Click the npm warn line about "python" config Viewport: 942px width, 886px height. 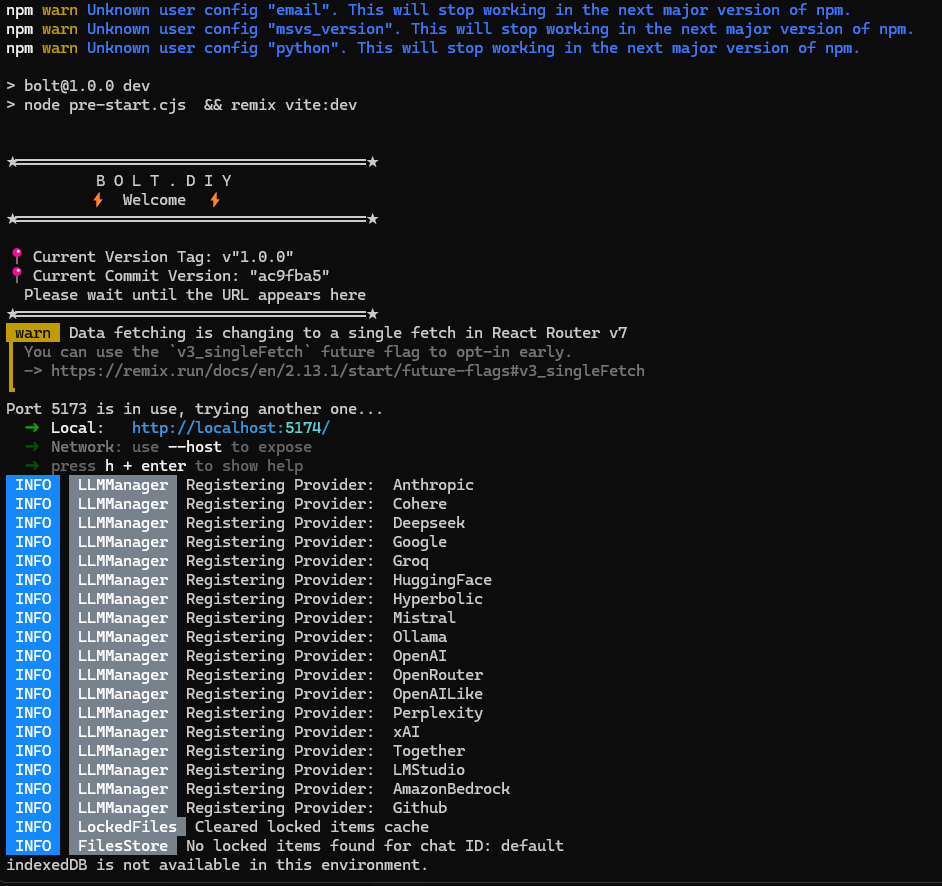pos(433,48)
